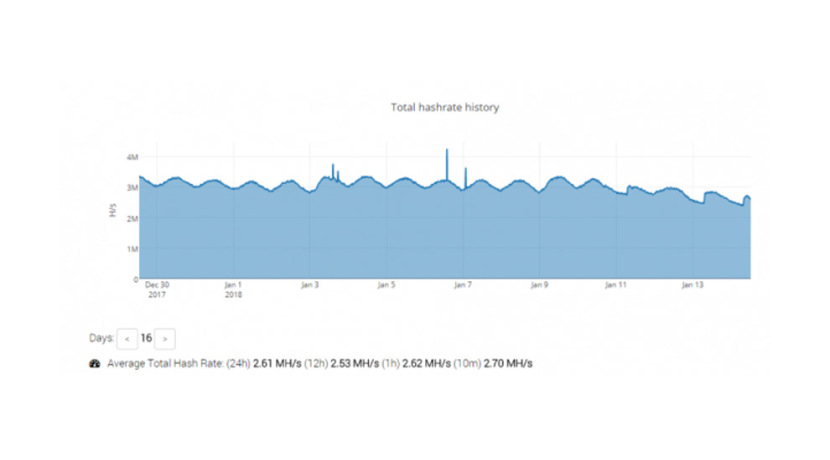Click the Dec 30 2017 x-axis label
The image size is (830, 460).
[x=157, y=290]
